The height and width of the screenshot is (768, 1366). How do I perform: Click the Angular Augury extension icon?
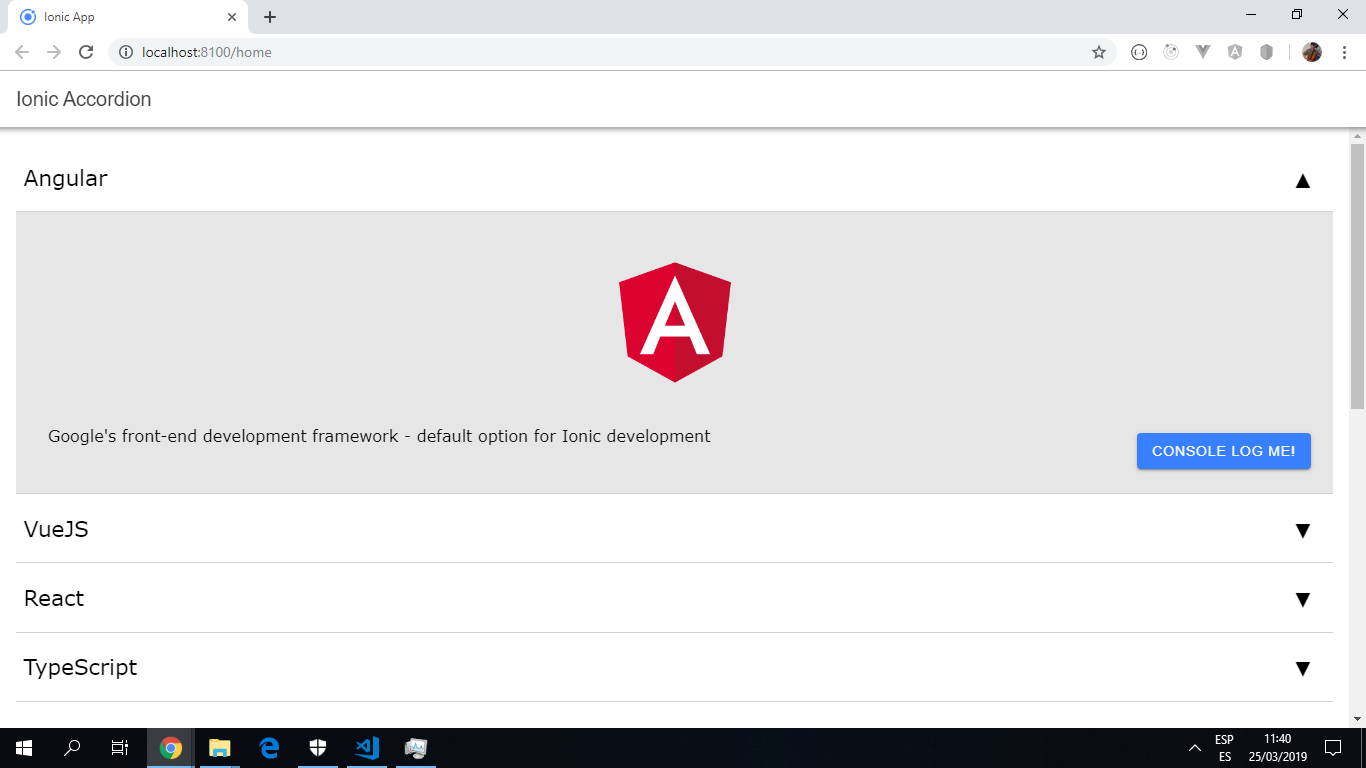click(1235, 52)
